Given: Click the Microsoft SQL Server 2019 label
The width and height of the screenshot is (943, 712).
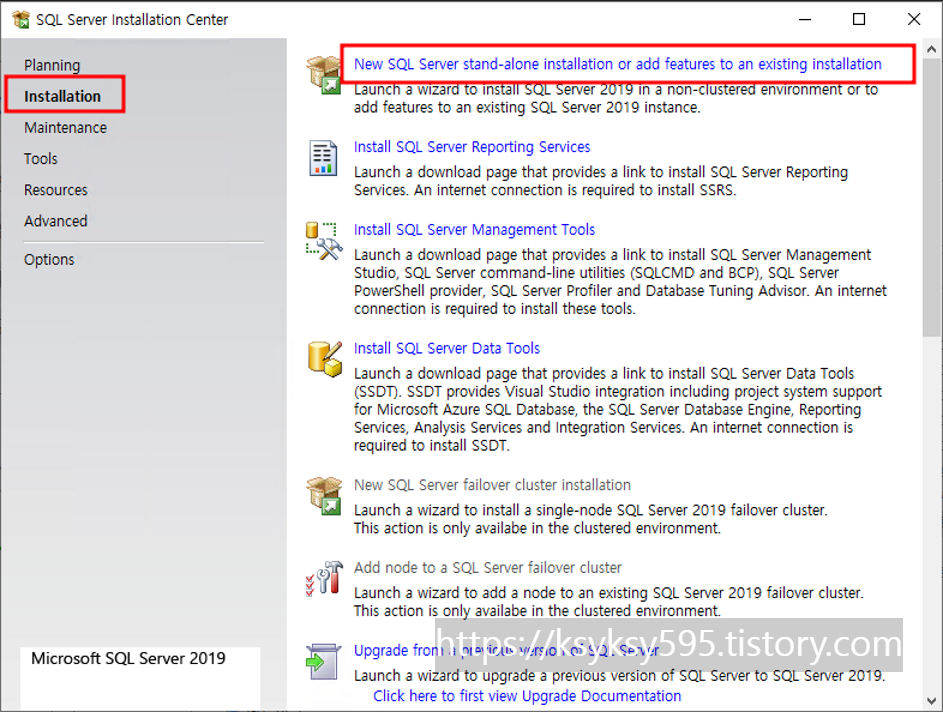Looking at the screenshot, I should pyautogui.click(x=128, y=658).
